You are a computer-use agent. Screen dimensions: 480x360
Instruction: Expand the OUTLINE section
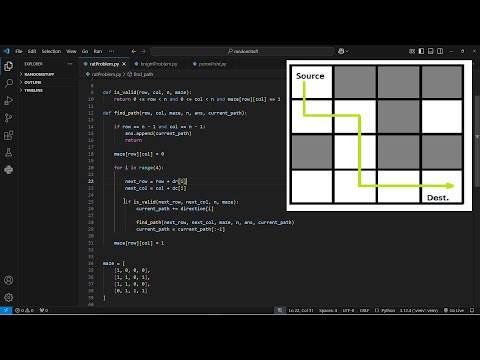point(48,82)
